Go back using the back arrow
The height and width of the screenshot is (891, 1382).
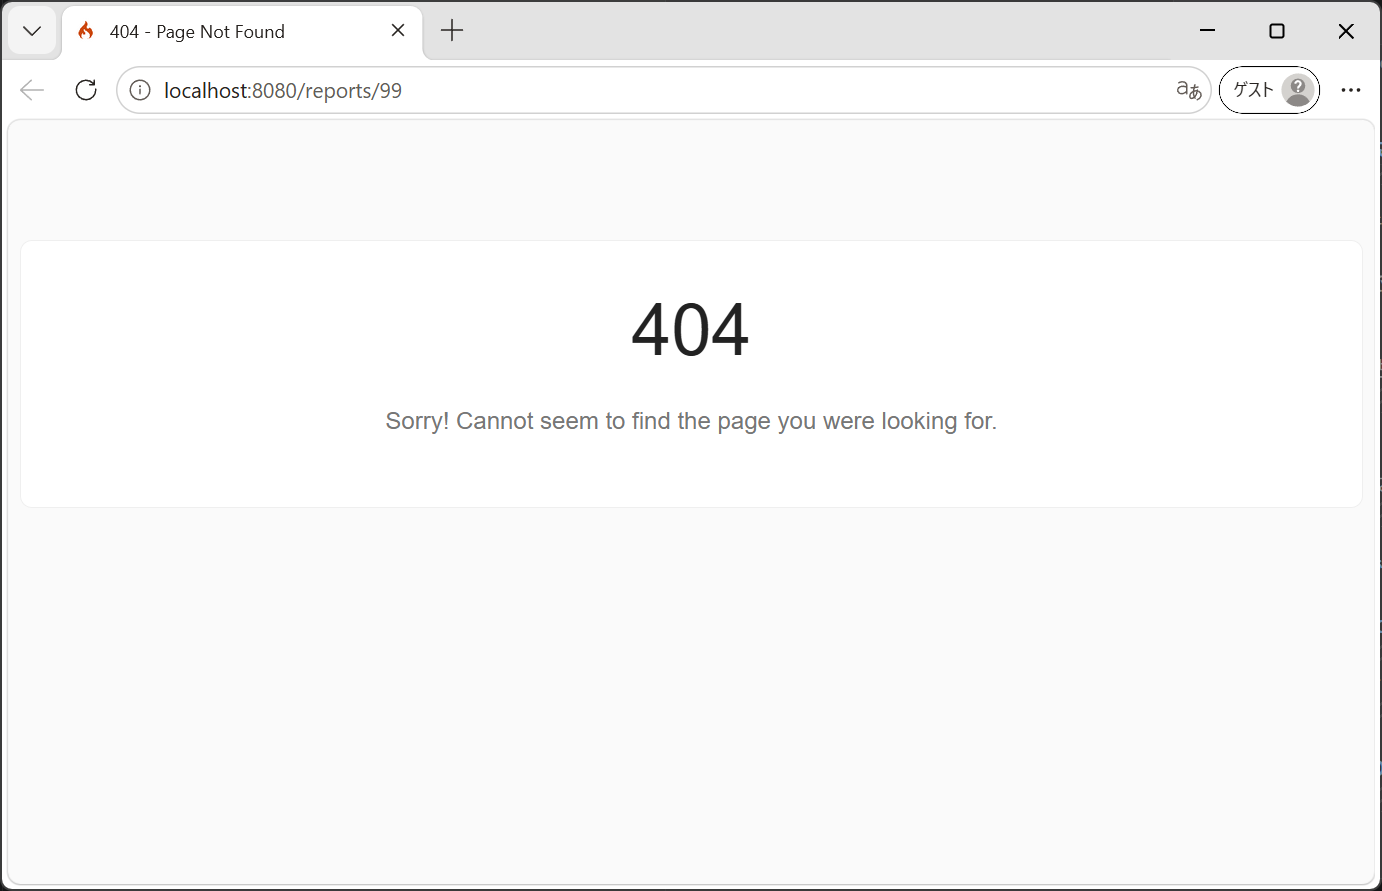click(x=32, y=90)
